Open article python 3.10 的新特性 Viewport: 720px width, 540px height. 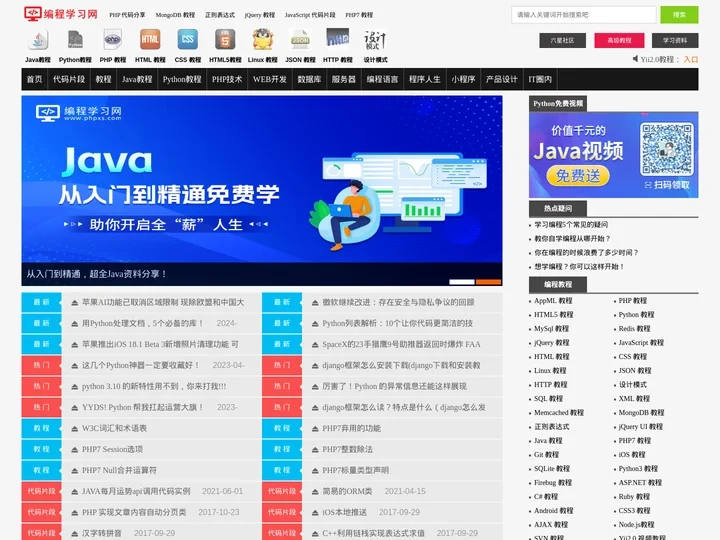[x=154, y=386]
